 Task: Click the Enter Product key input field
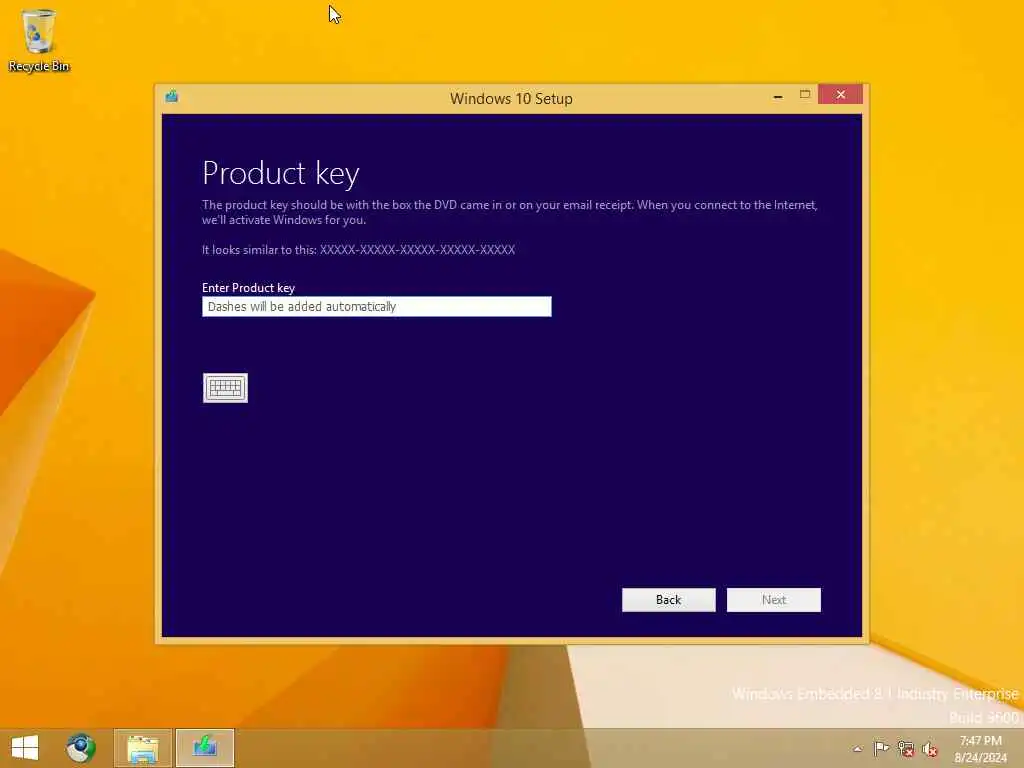click(377, 306)
